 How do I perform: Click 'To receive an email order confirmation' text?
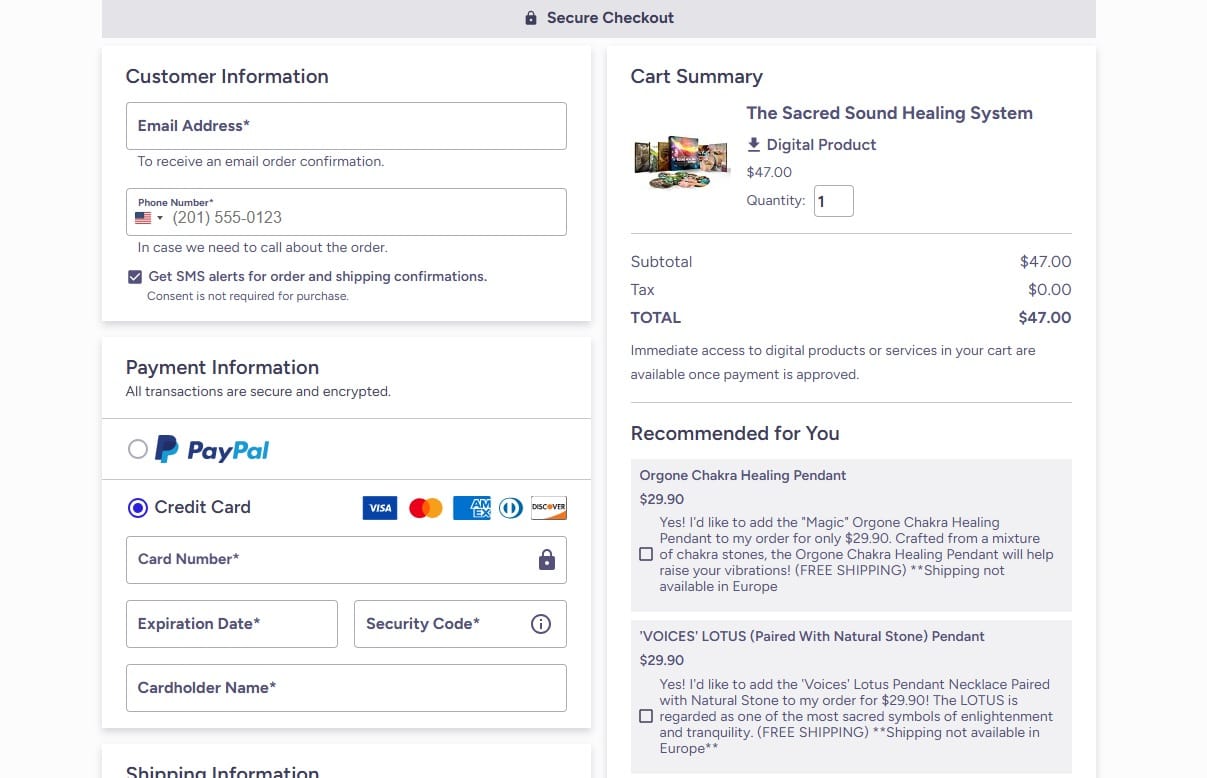[261, 162]
